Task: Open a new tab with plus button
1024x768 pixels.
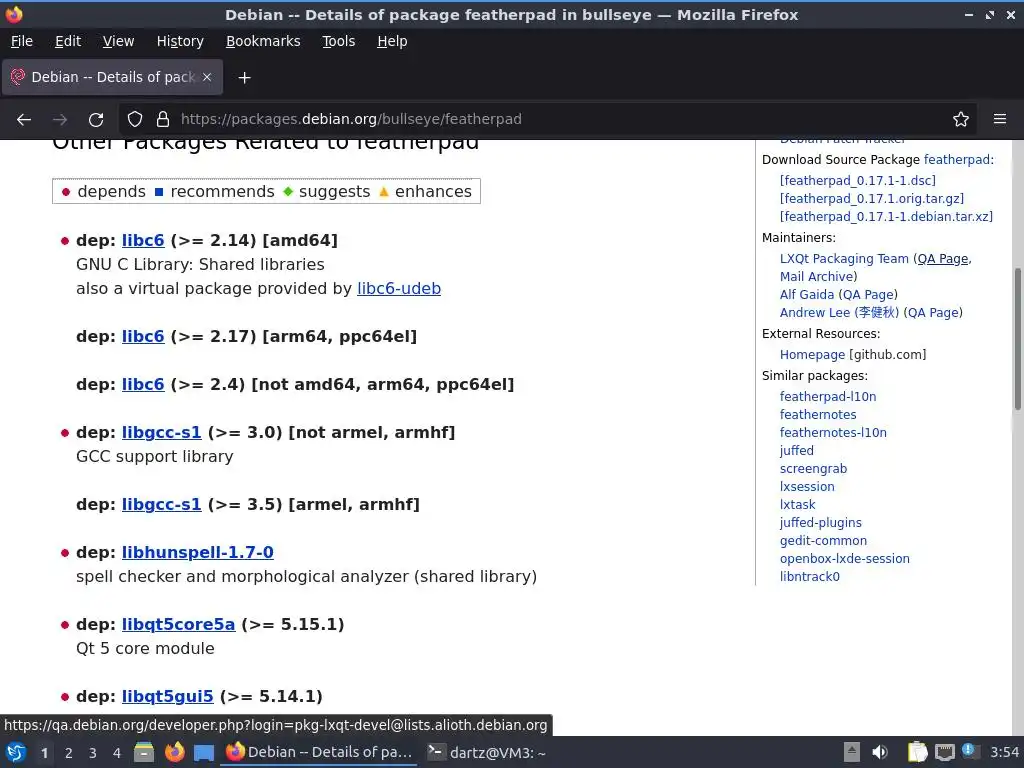Action: (x=244, y=78)
